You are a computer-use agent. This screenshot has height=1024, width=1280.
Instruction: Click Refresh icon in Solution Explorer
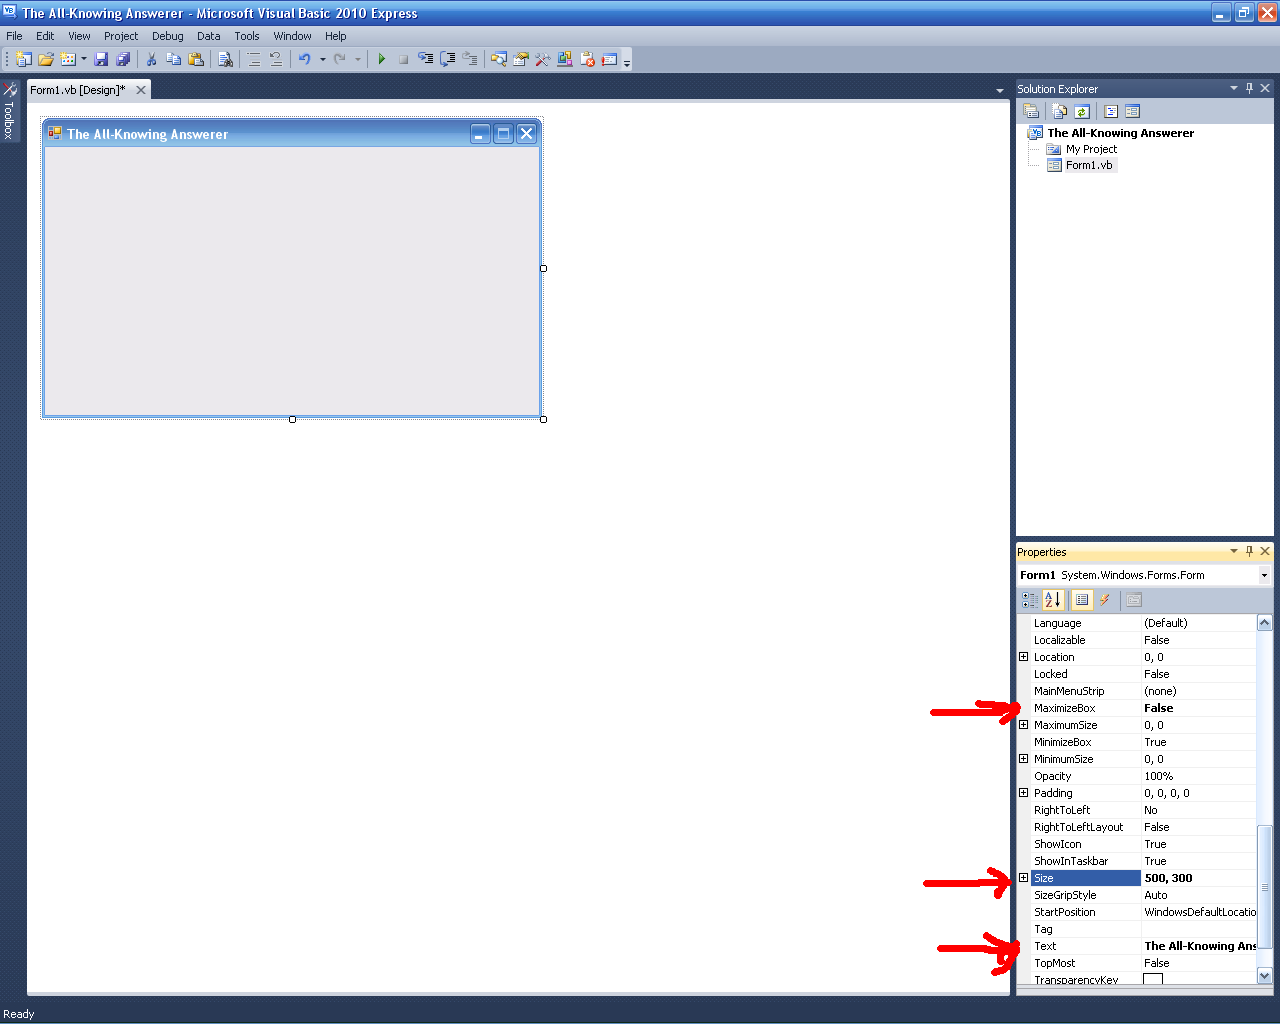1082,112
